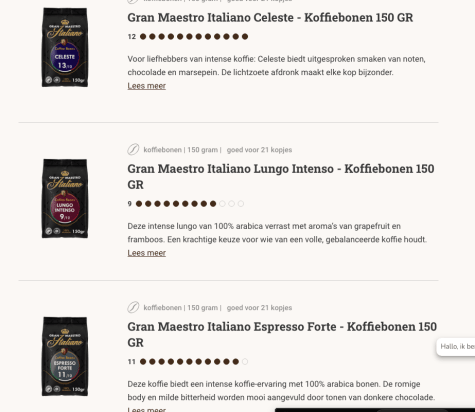Click the Espresso Forte coffee bag image
Viewport: 475px width, 412px height.
(65, 356)
